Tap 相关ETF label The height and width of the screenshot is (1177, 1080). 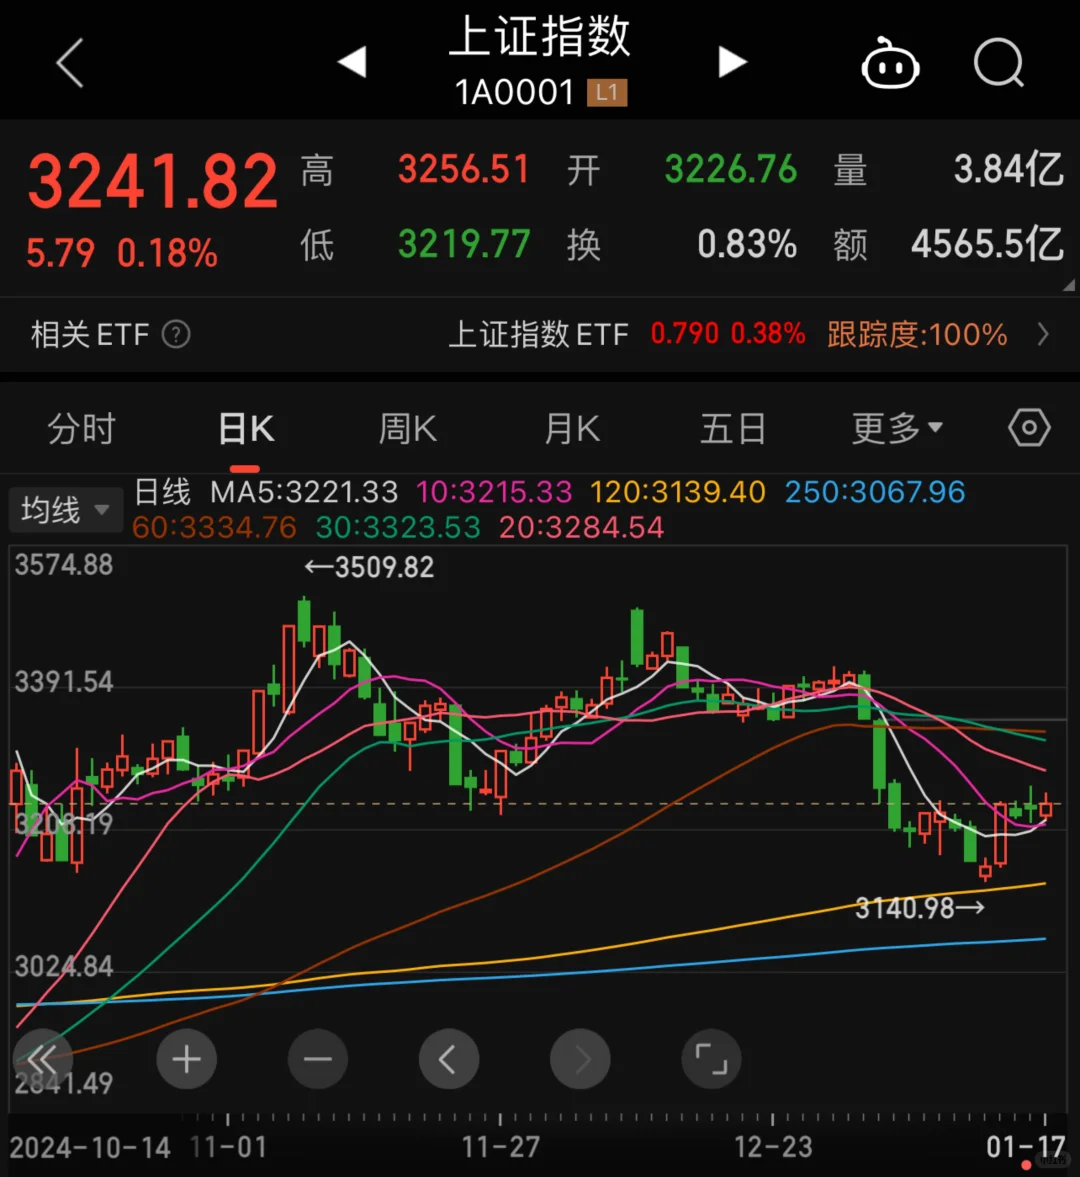[90, 334]
